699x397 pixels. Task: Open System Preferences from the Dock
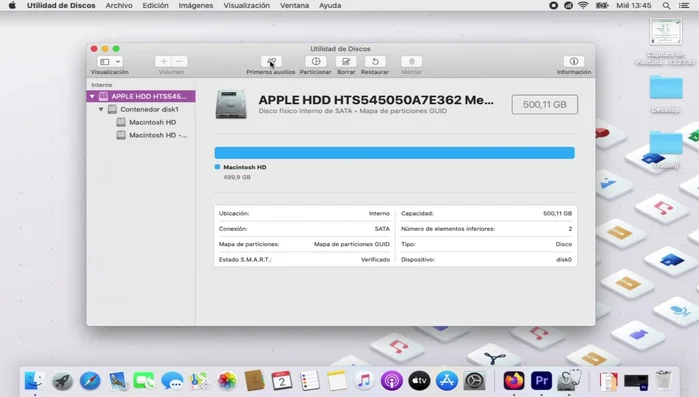[x=474, y=381]
